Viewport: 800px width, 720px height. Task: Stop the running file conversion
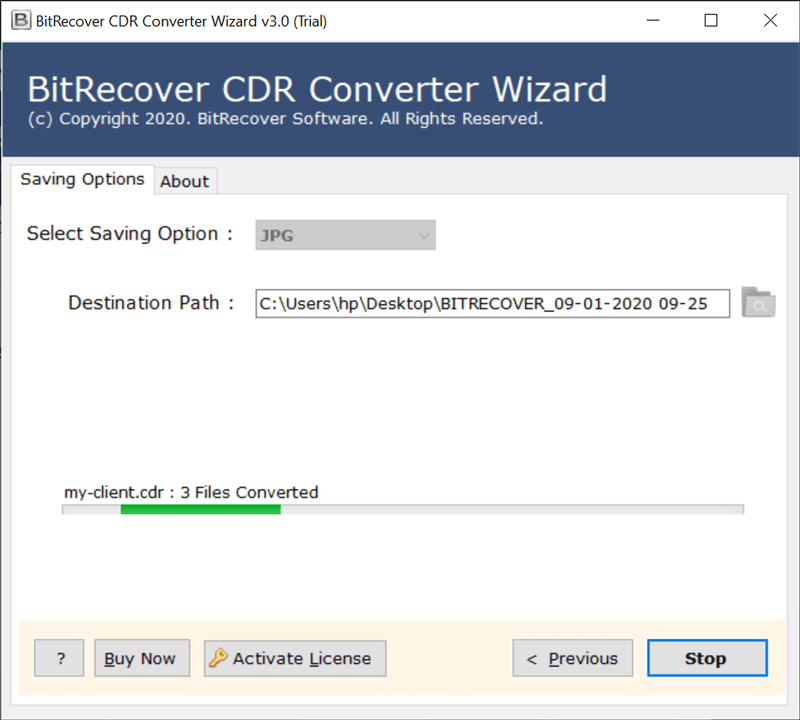(706, 658)
